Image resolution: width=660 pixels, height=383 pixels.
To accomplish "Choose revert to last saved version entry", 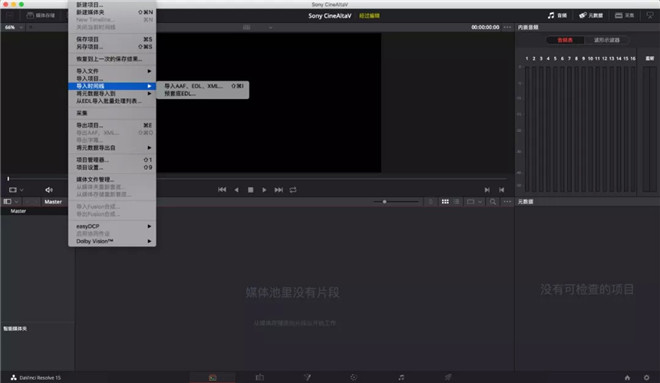I will tap(112, 59).
